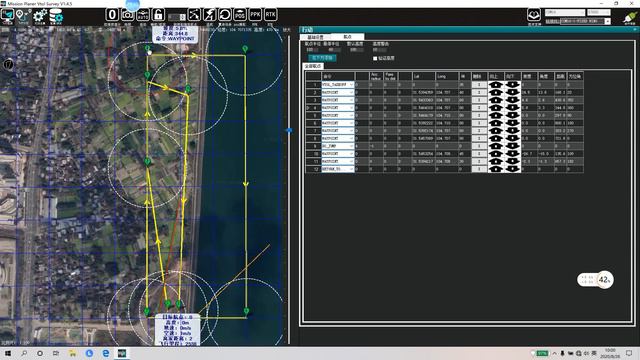
Task: Click the PPK toolbar icon
Action: (256, 15)
